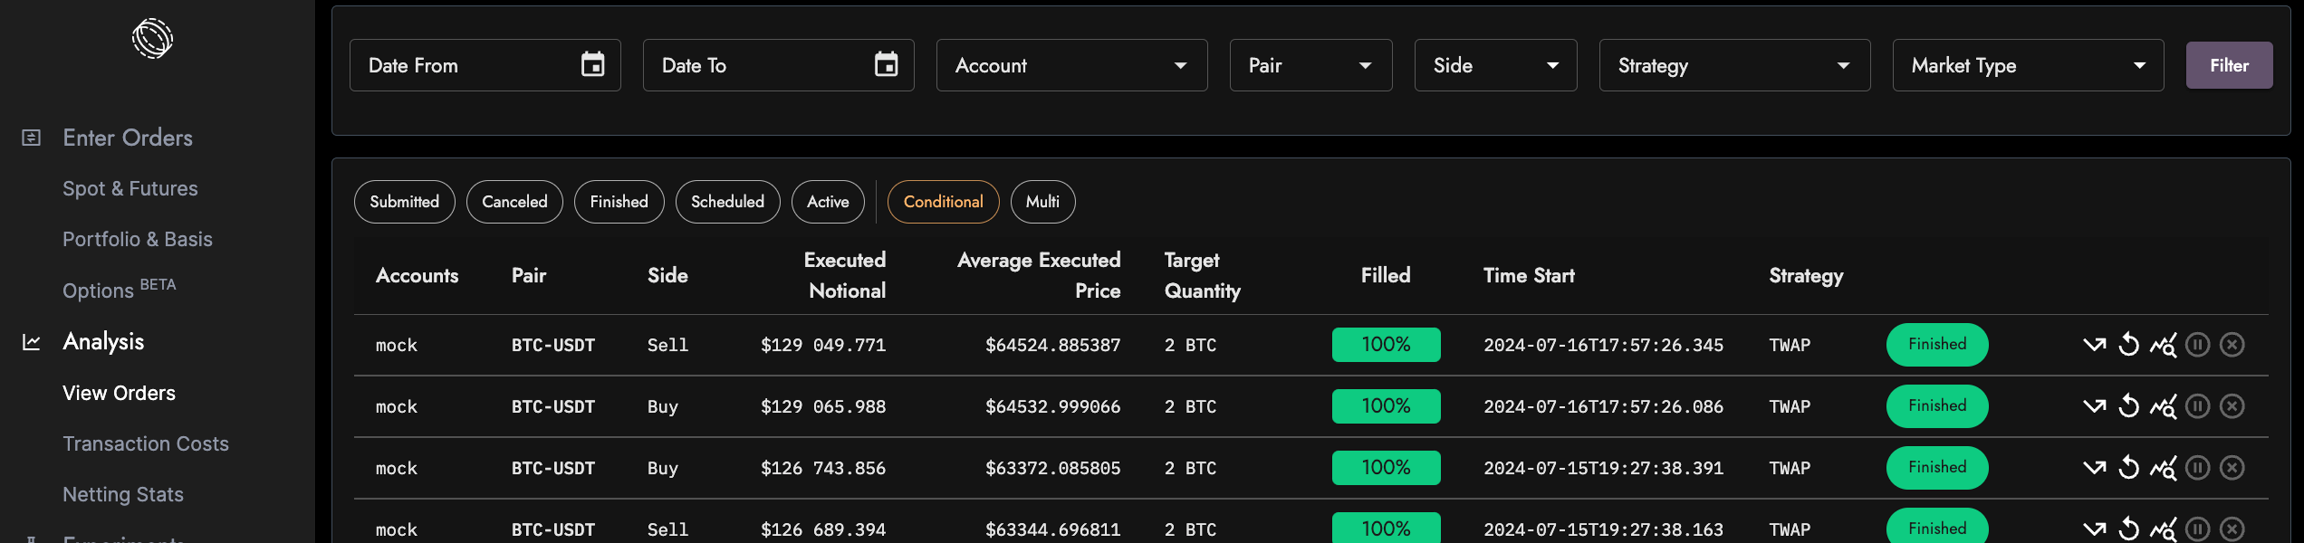Open the Strategy dropdown filter

[1733, 66]
